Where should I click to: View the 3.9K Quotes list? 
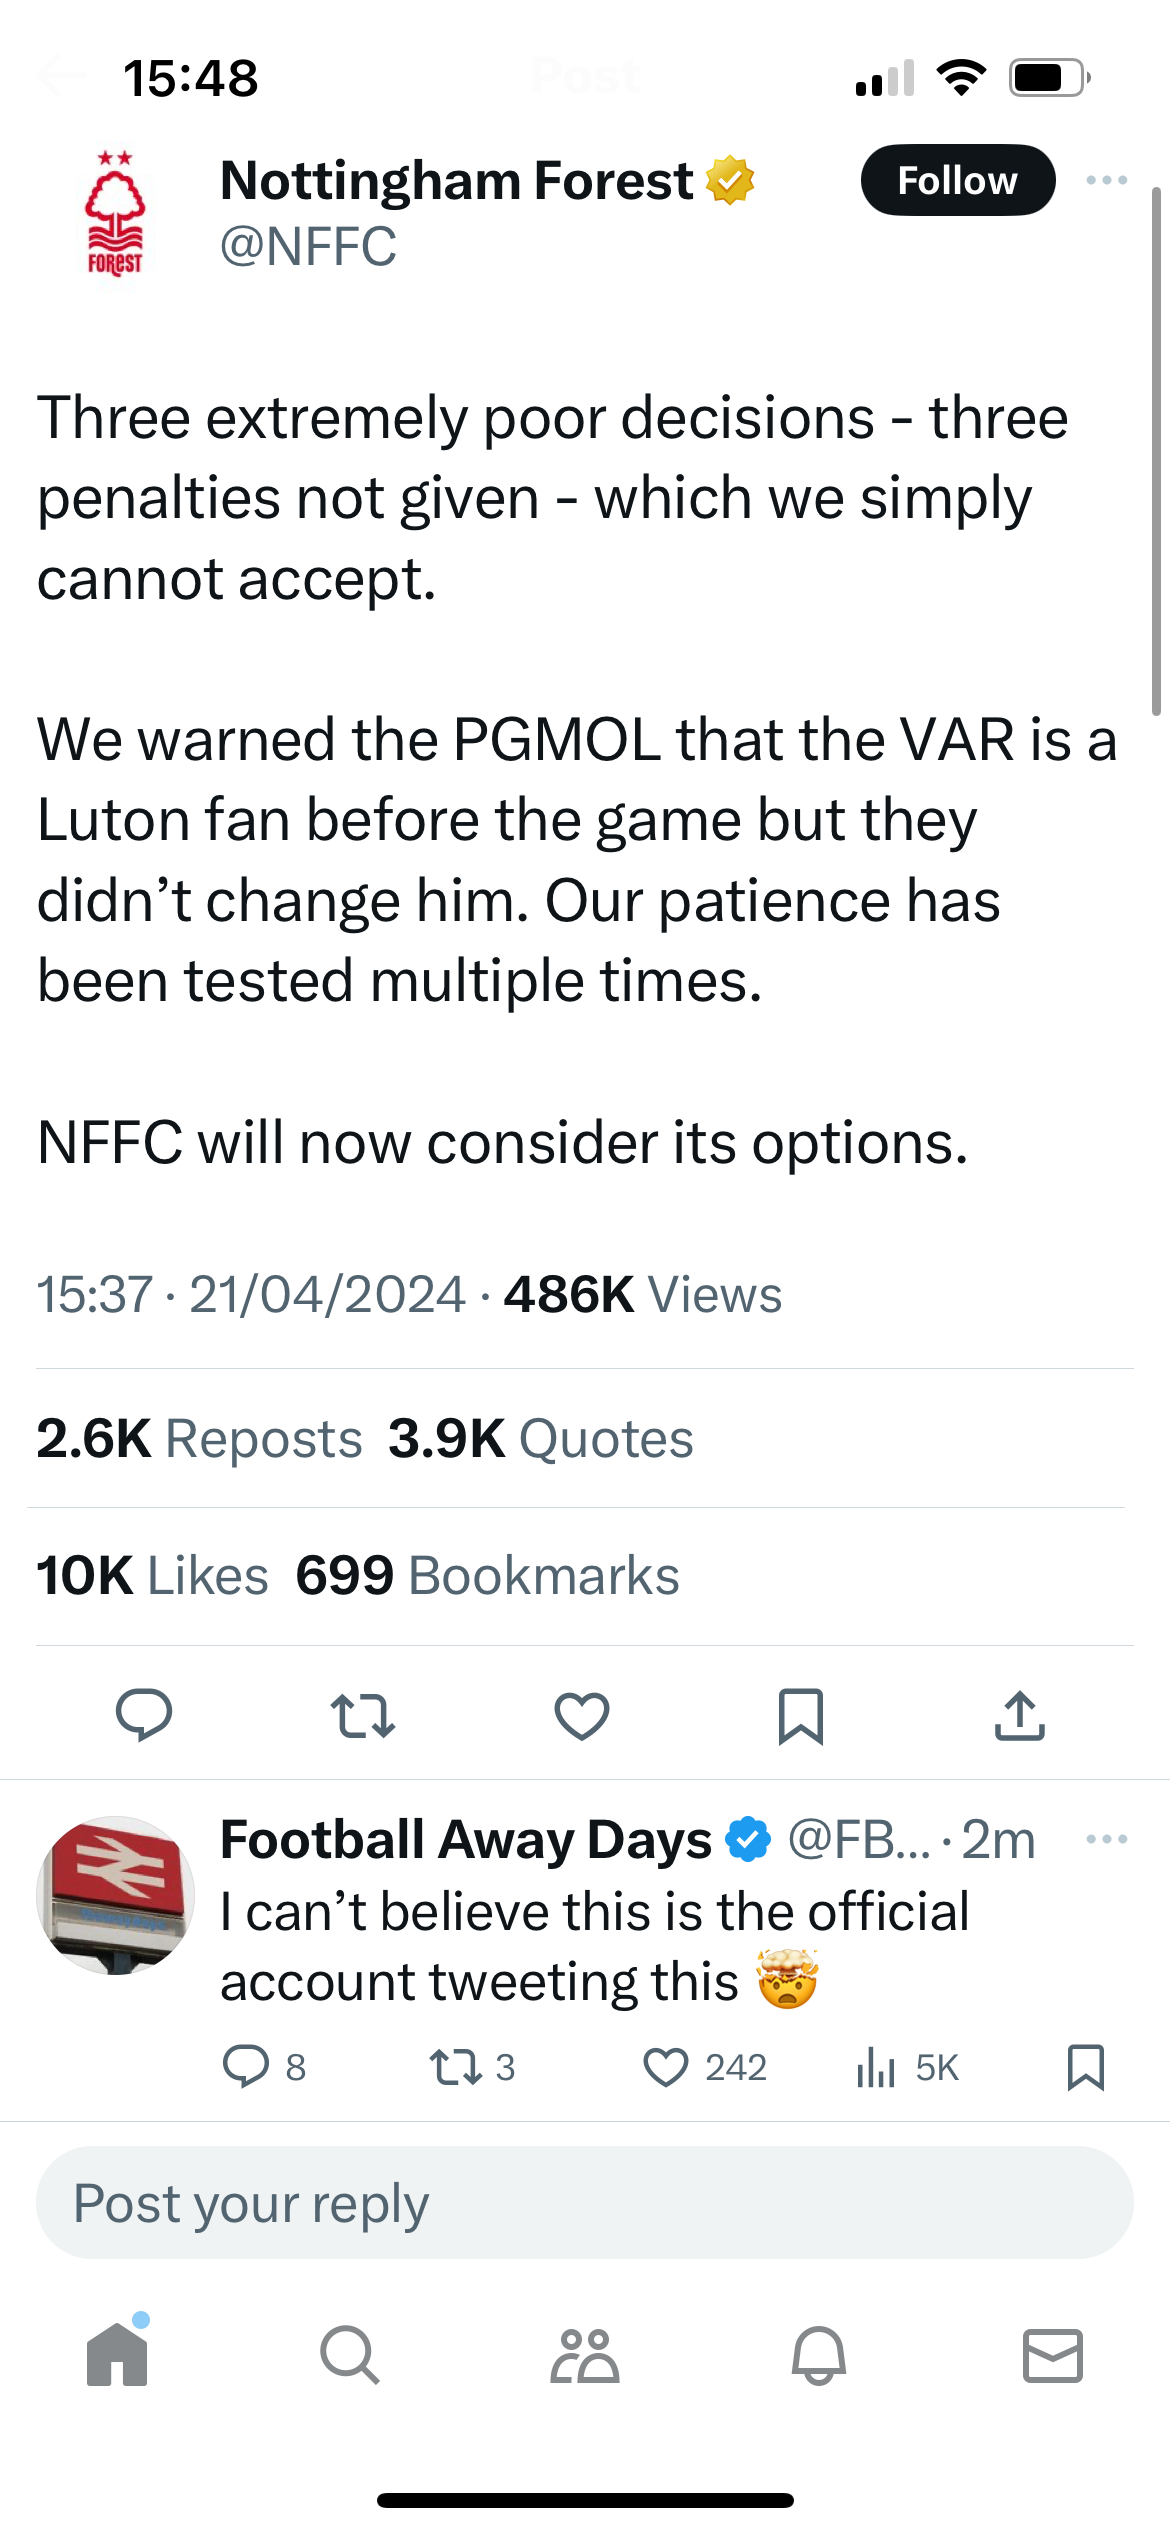(x=541, y=1439)
